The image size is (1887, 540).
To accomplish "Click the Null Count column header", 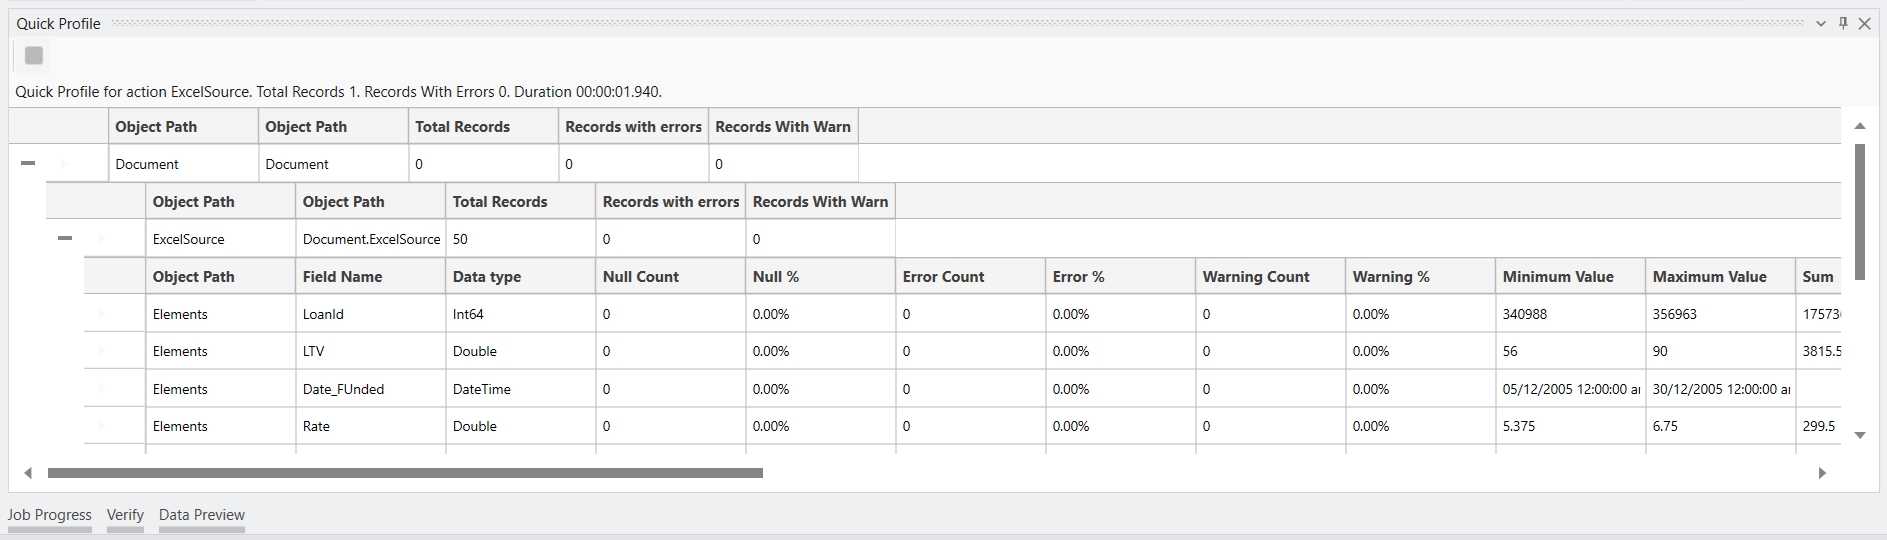I will pos(640,277).
